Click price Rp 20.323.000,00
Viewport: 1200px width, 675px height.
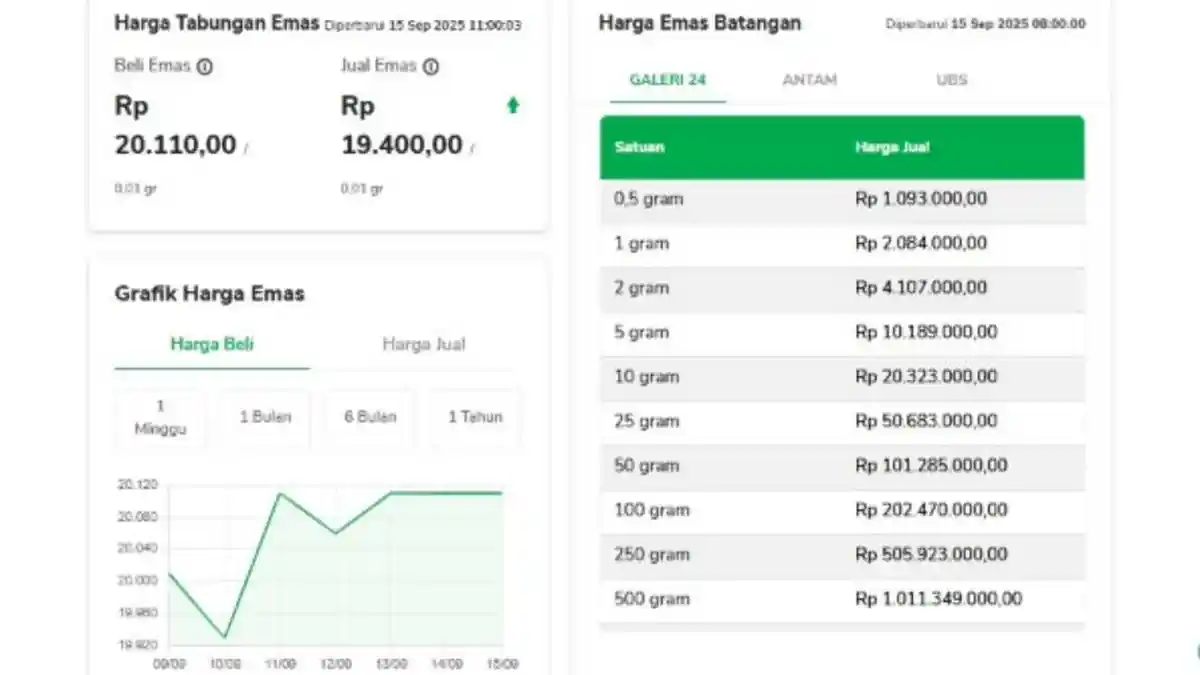tap(926, 377)
